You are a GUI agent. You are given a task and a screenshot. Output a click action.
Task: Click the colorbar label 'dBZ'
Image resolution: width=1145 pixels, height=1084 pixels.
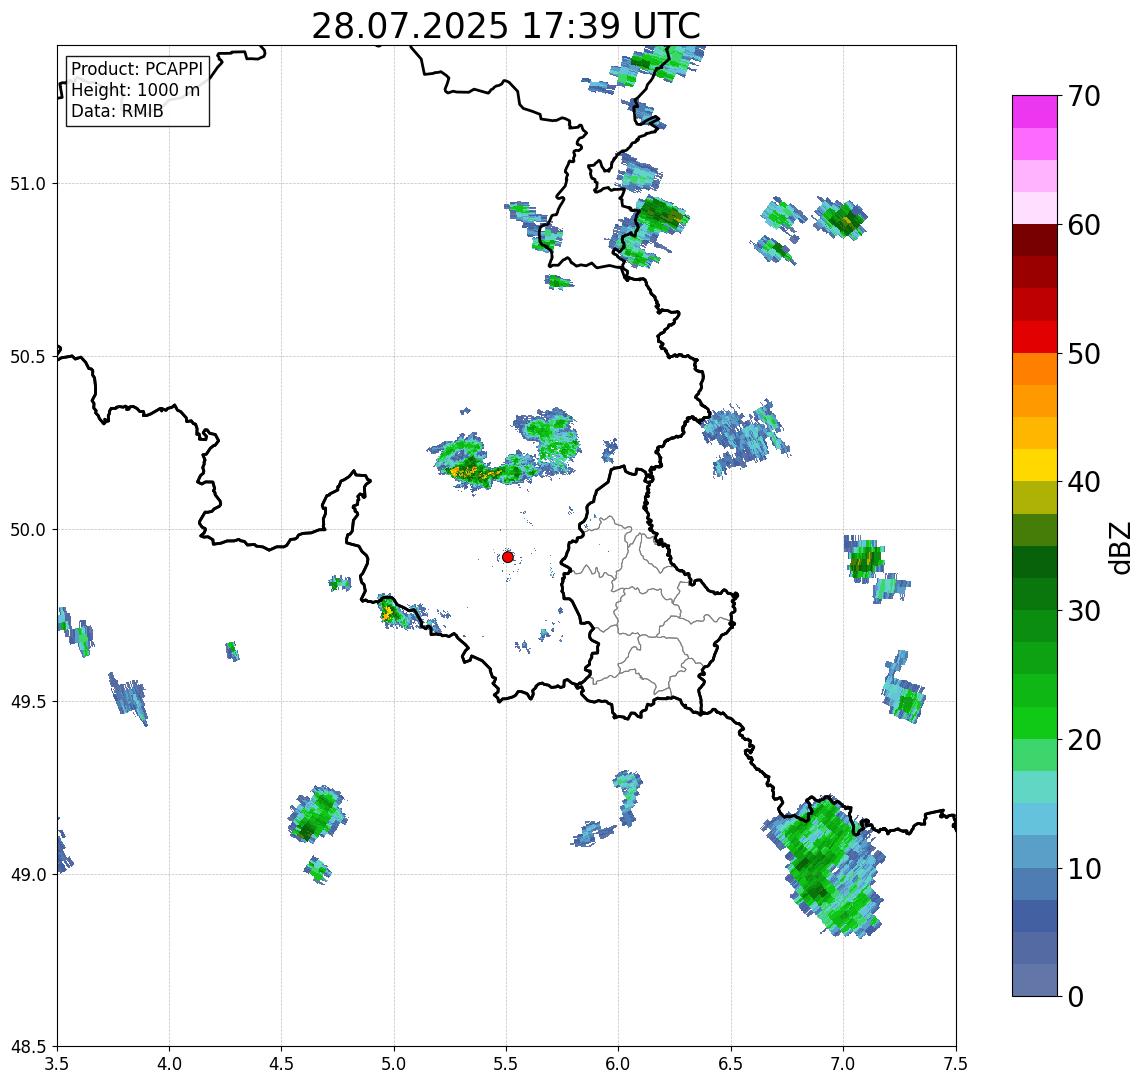tap(1119, 548)
